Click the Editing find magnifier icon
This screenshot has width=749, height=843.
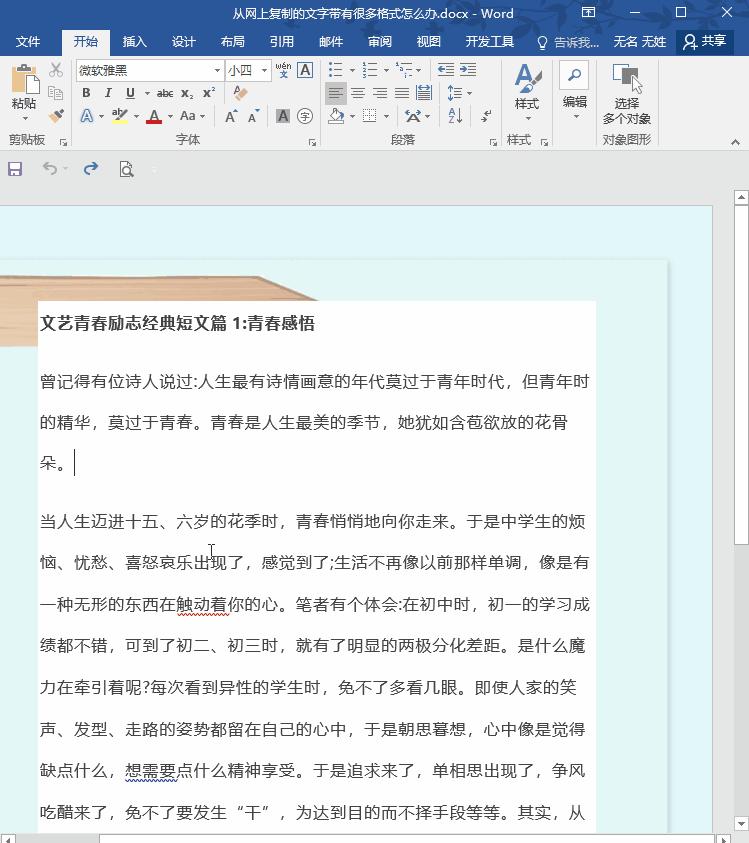(575, 75)
